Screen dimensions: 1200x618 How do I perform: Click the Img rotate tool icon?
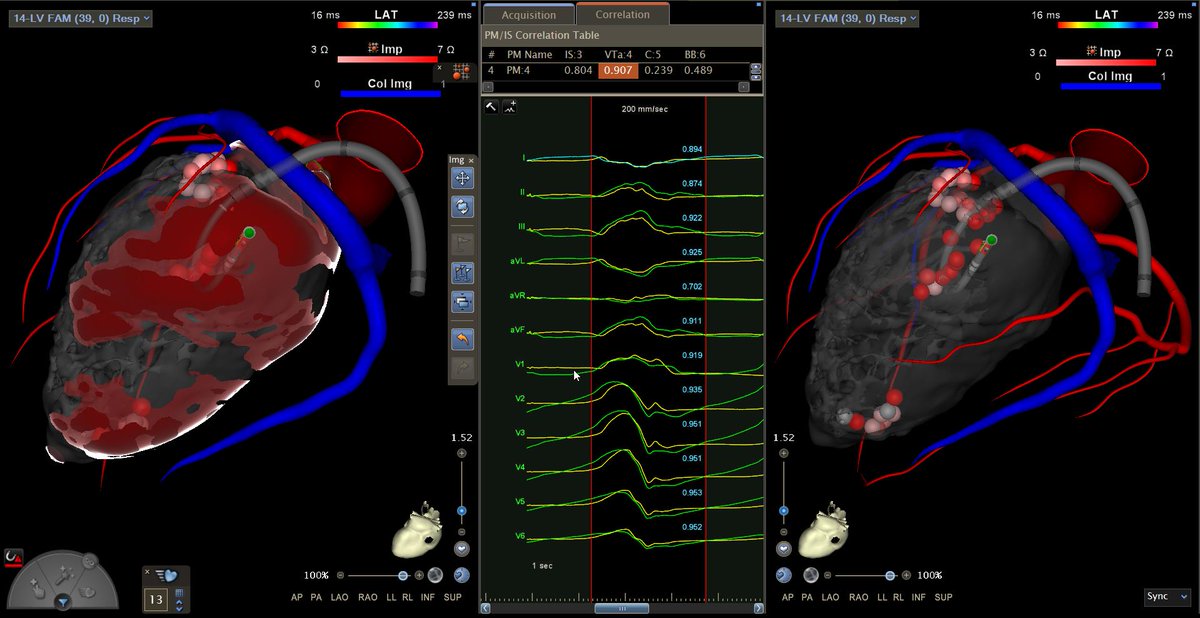tap(463, 207)
